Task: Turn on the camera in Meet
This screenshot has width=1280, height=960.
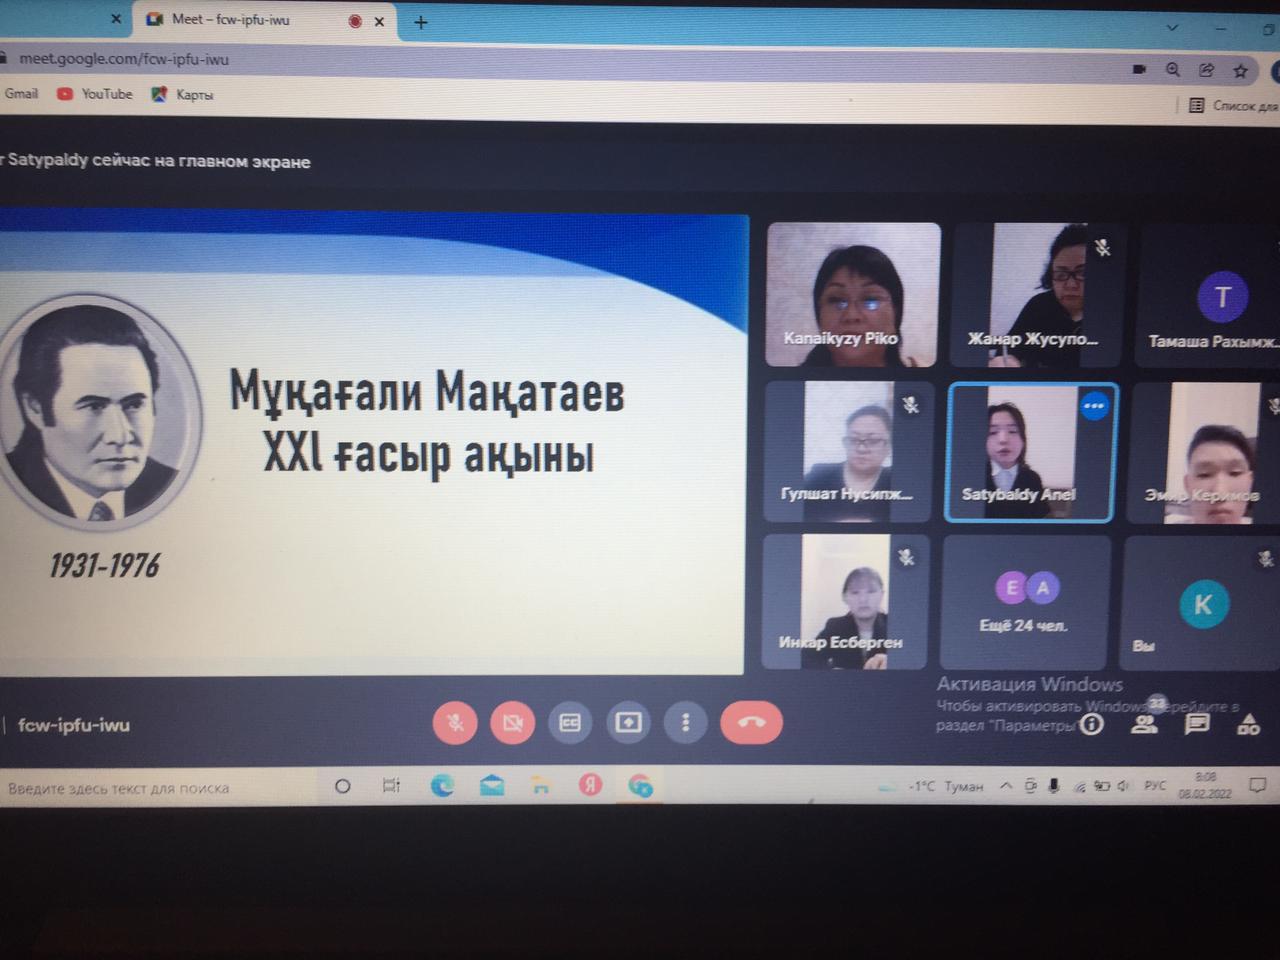Action: click(x=512, y=722)
